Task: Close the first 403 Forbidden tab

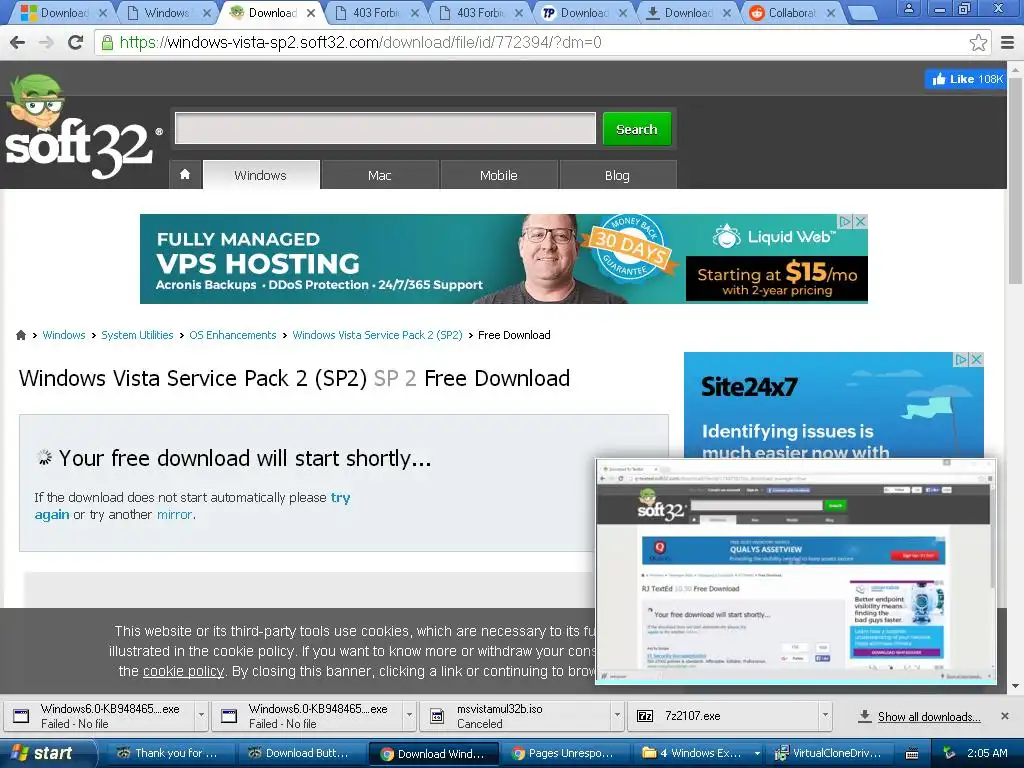Action: click(415, 12)
